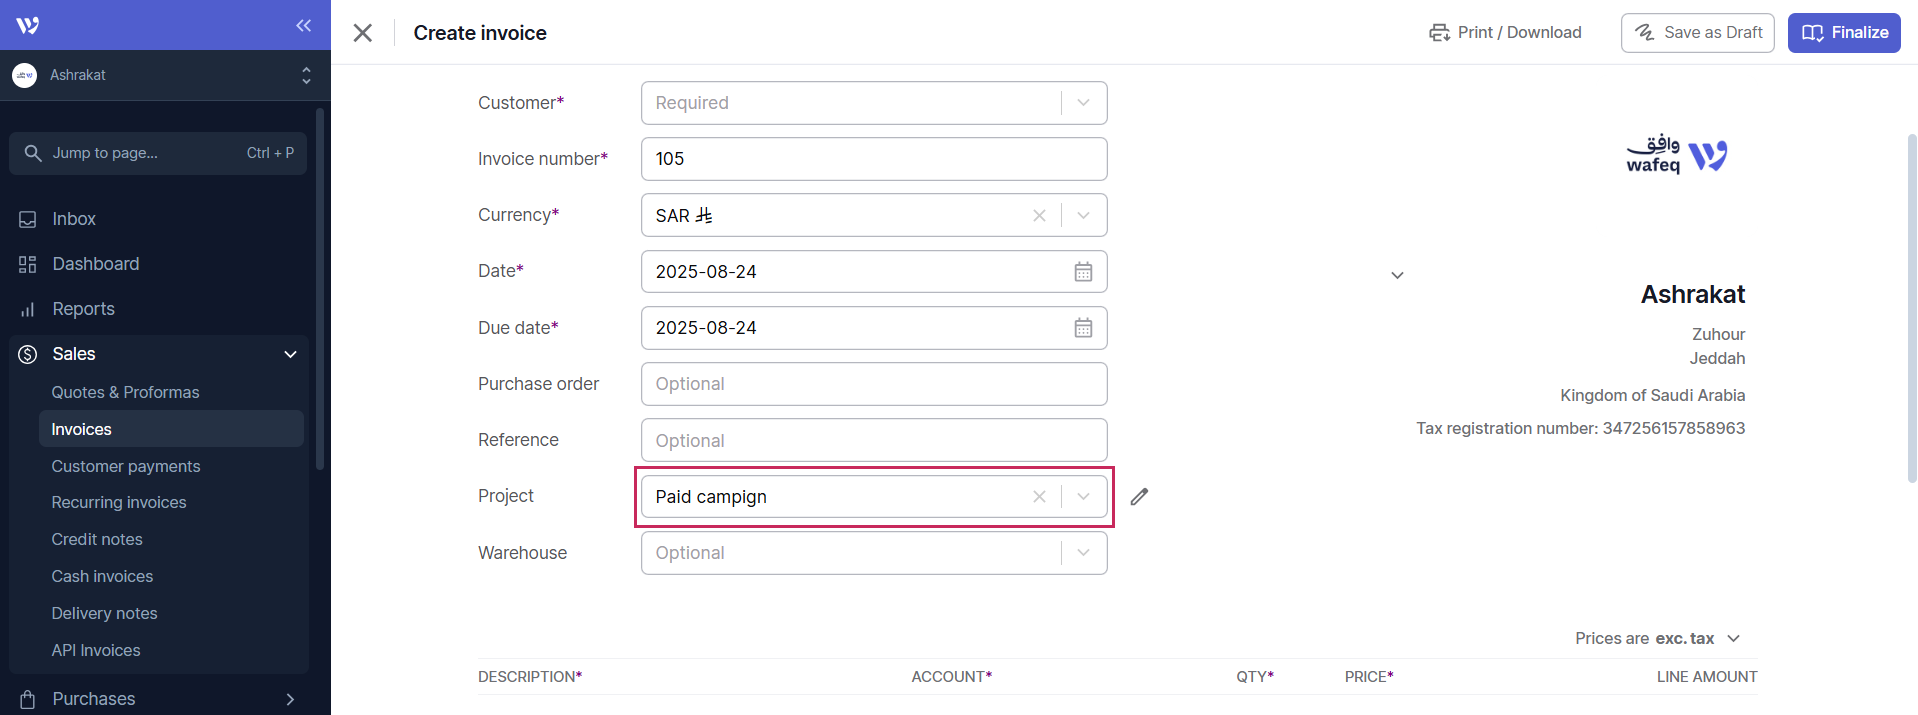Collapse the sidebar with the double chevron
1918x715 pixels.
coord(304,26)
